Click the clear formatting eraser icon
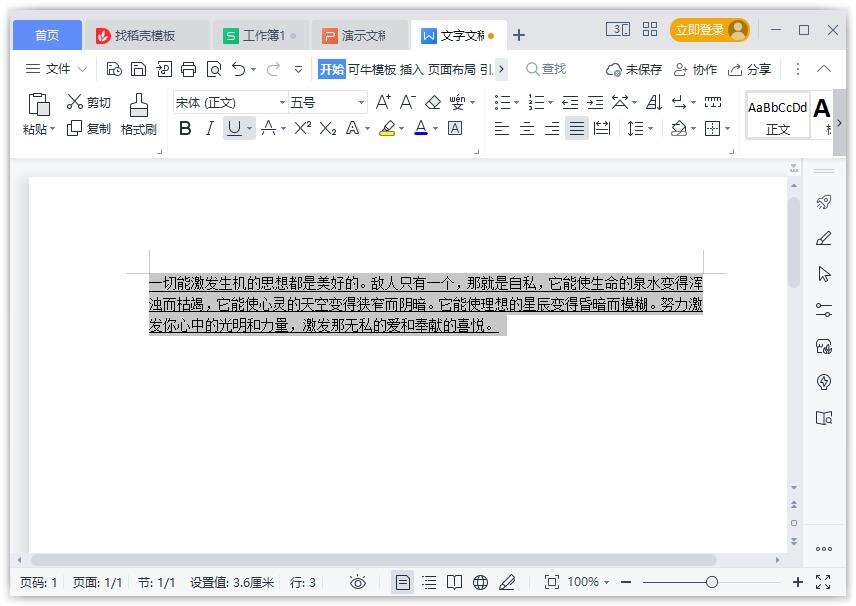Image resolution: width=856 pixels, height=606 pixels. tap(433, 102)
